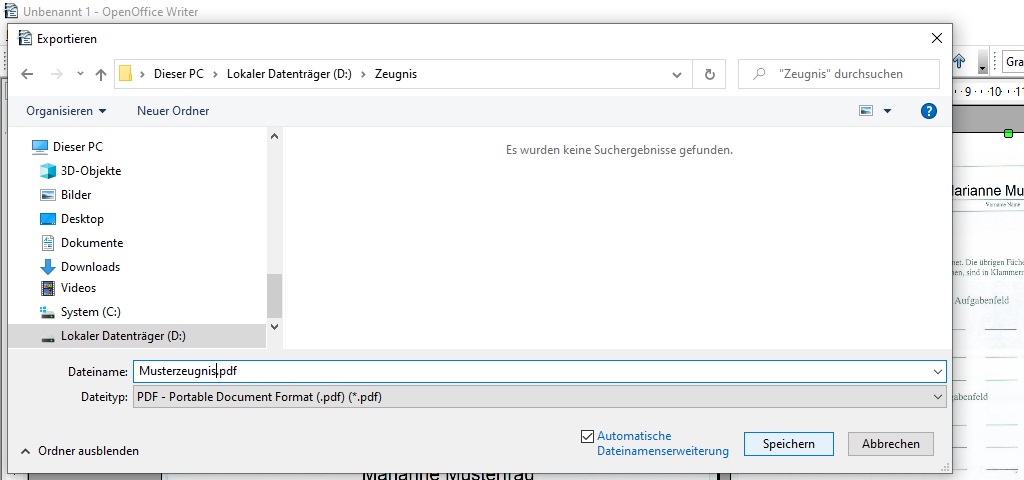Image resolution: width=1024 pixels, height=480 pixels.
Task: Expand the Dateityp PDF format dropdown
Action: point(937,397)
